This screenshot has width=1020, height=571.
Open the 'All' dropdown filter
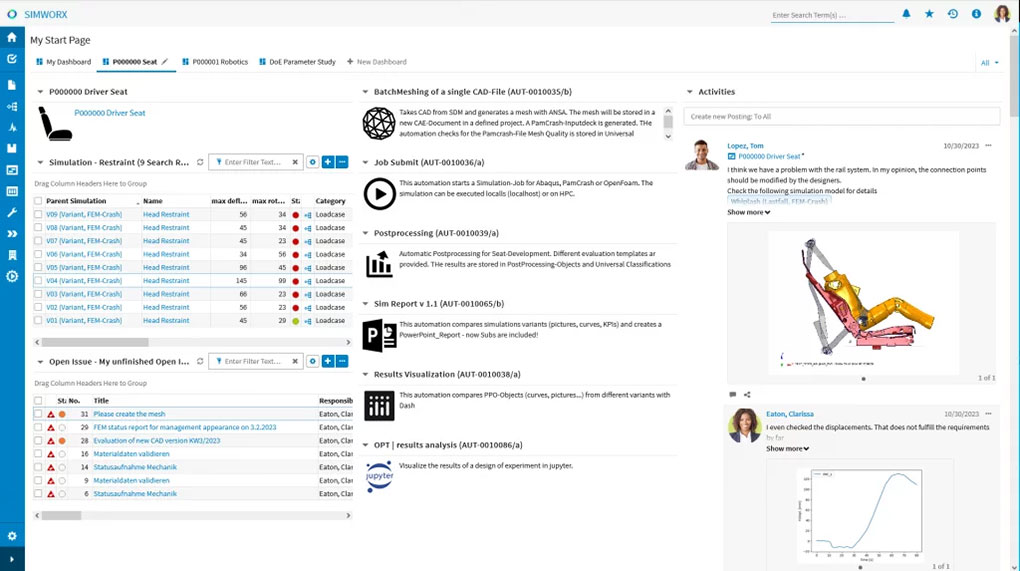(989, 62)
